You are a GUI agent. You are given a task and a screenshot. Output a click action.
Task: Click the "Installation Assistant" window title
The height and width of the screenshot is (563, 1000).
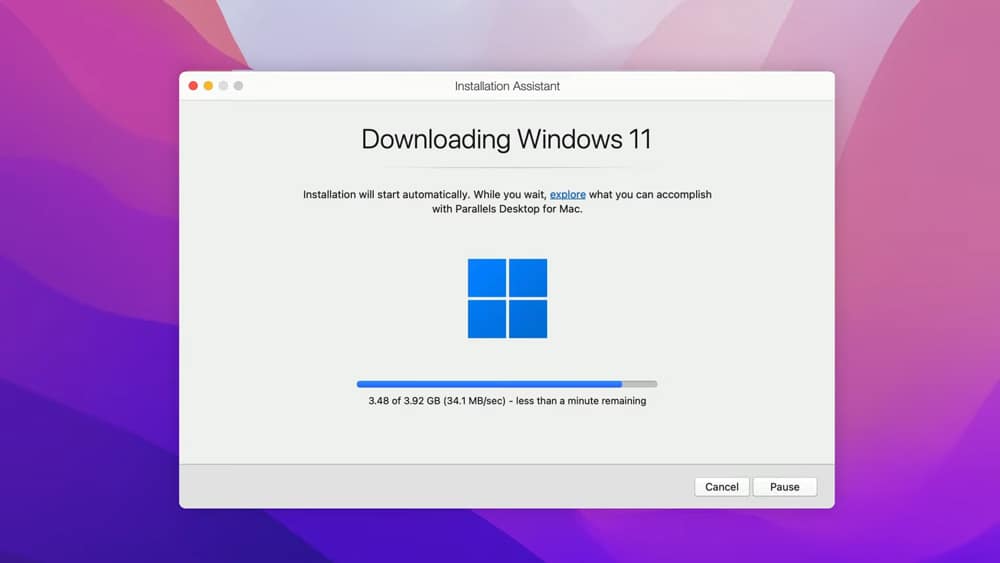point(507,86)
